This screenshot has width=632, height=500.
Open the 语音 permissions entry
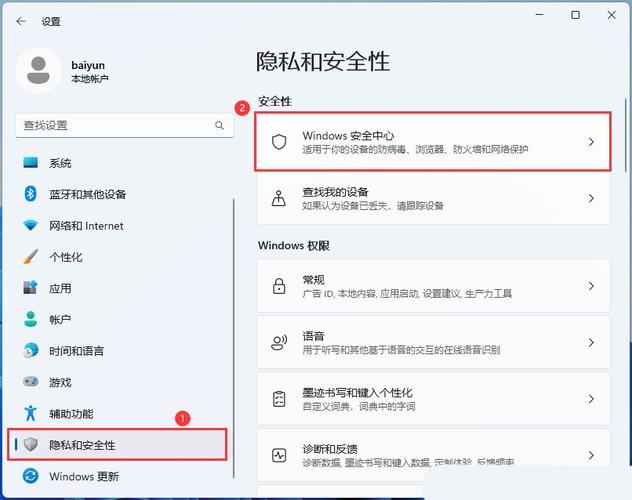click(x=433, y=342)
